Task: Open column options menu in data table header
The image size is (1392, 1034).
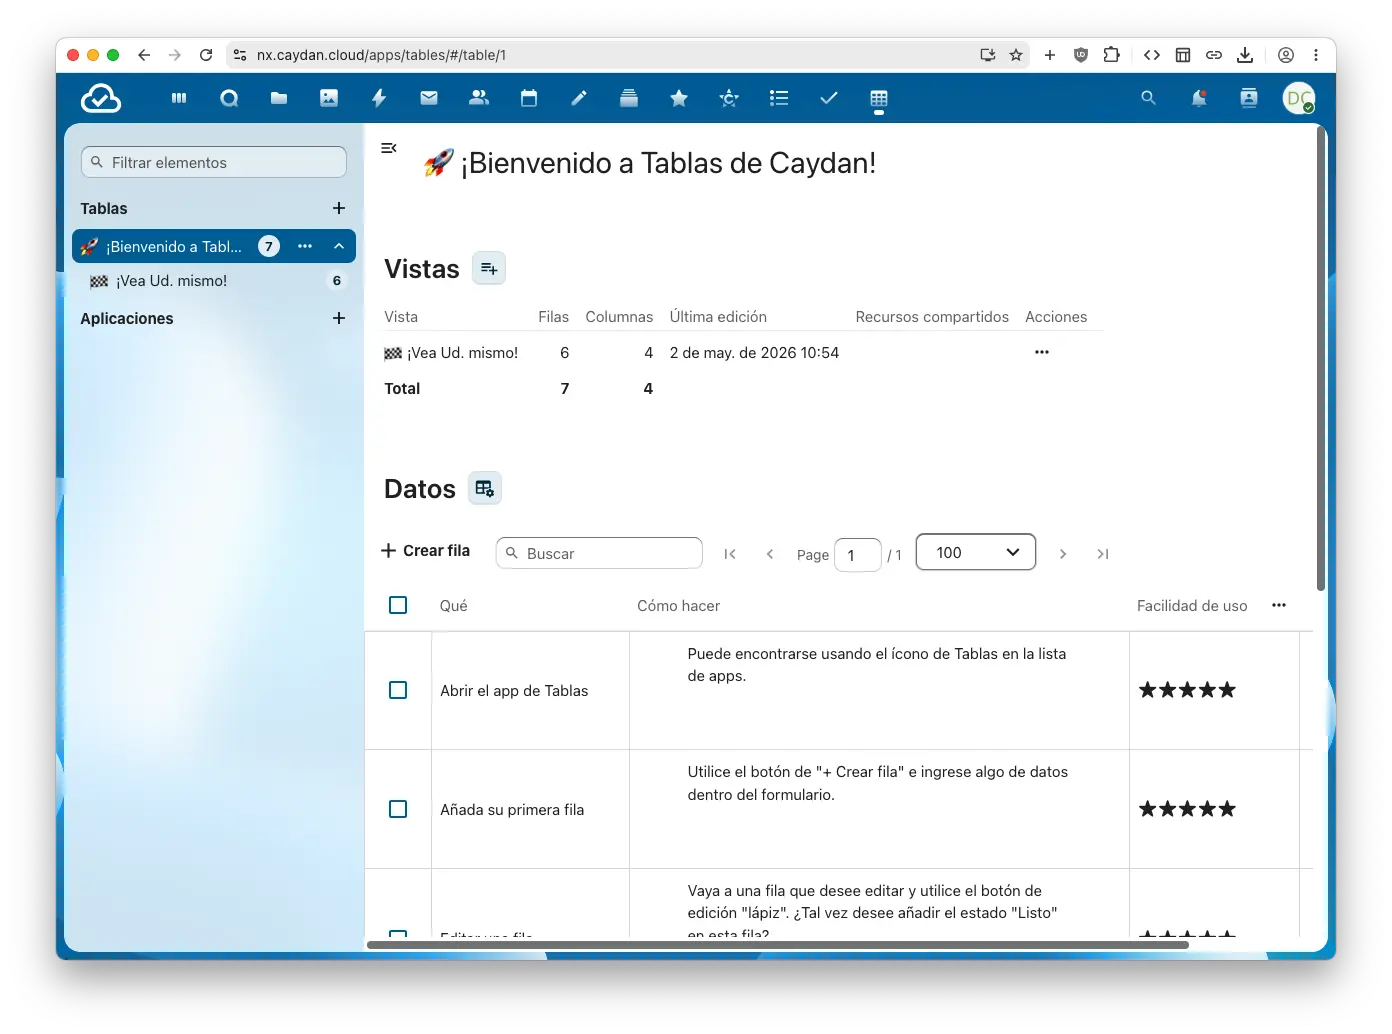Action: (x=1279, y=605)
